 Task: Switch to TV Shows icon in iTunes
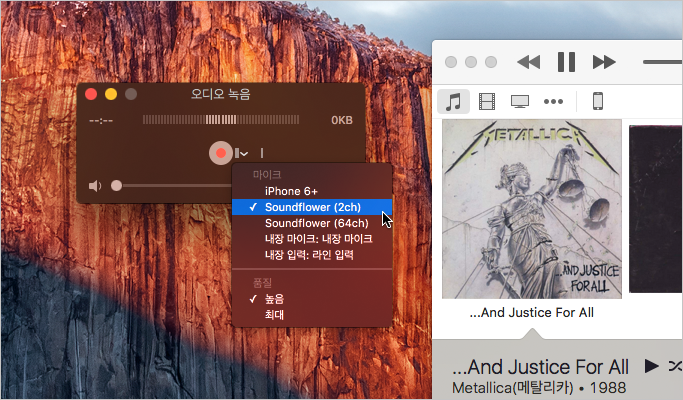coord(520,102)
